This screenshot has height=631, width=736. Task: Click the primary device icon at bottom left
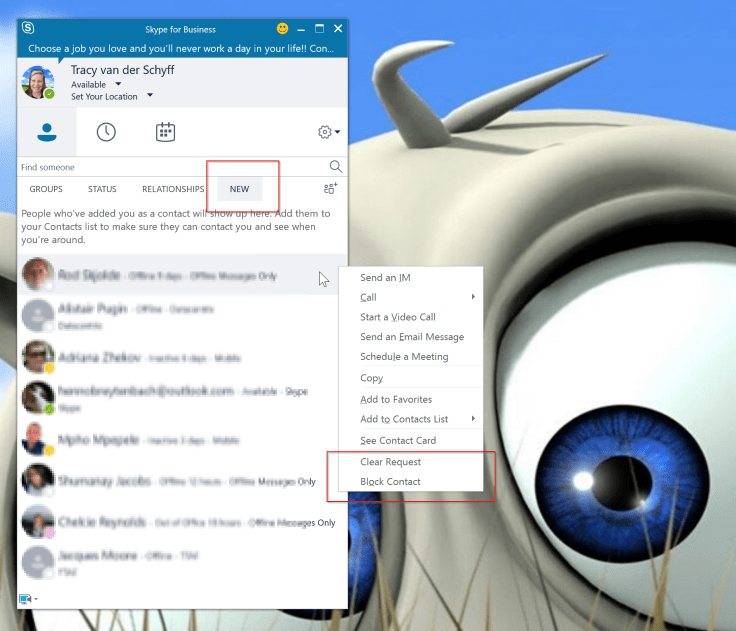click(x=25, y=599)
